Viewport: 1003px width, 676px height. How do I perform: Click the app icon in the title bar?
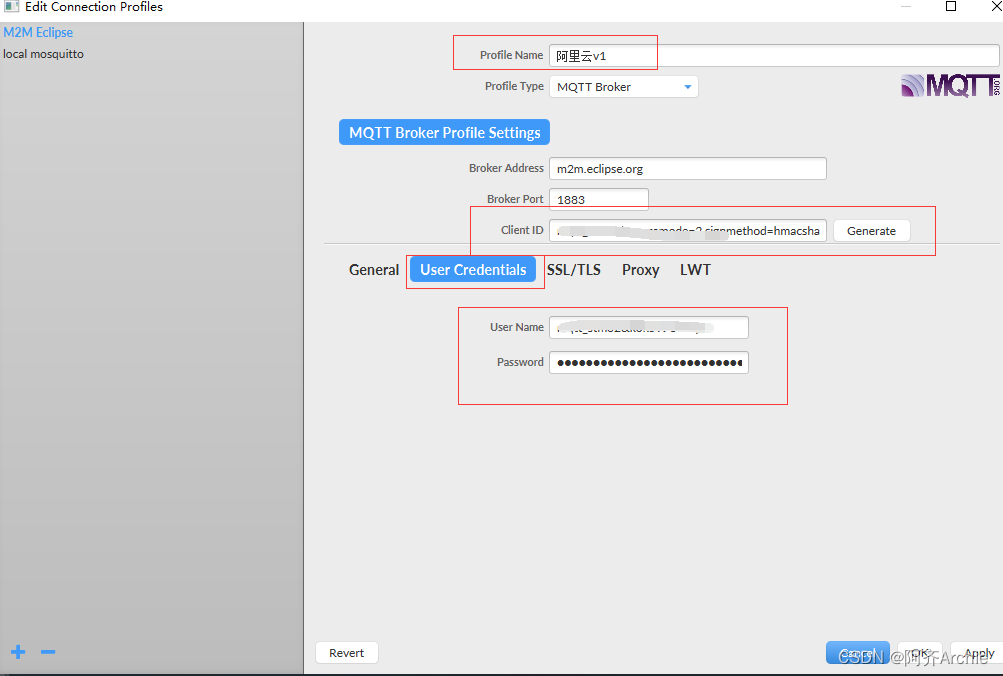(11, 6)
